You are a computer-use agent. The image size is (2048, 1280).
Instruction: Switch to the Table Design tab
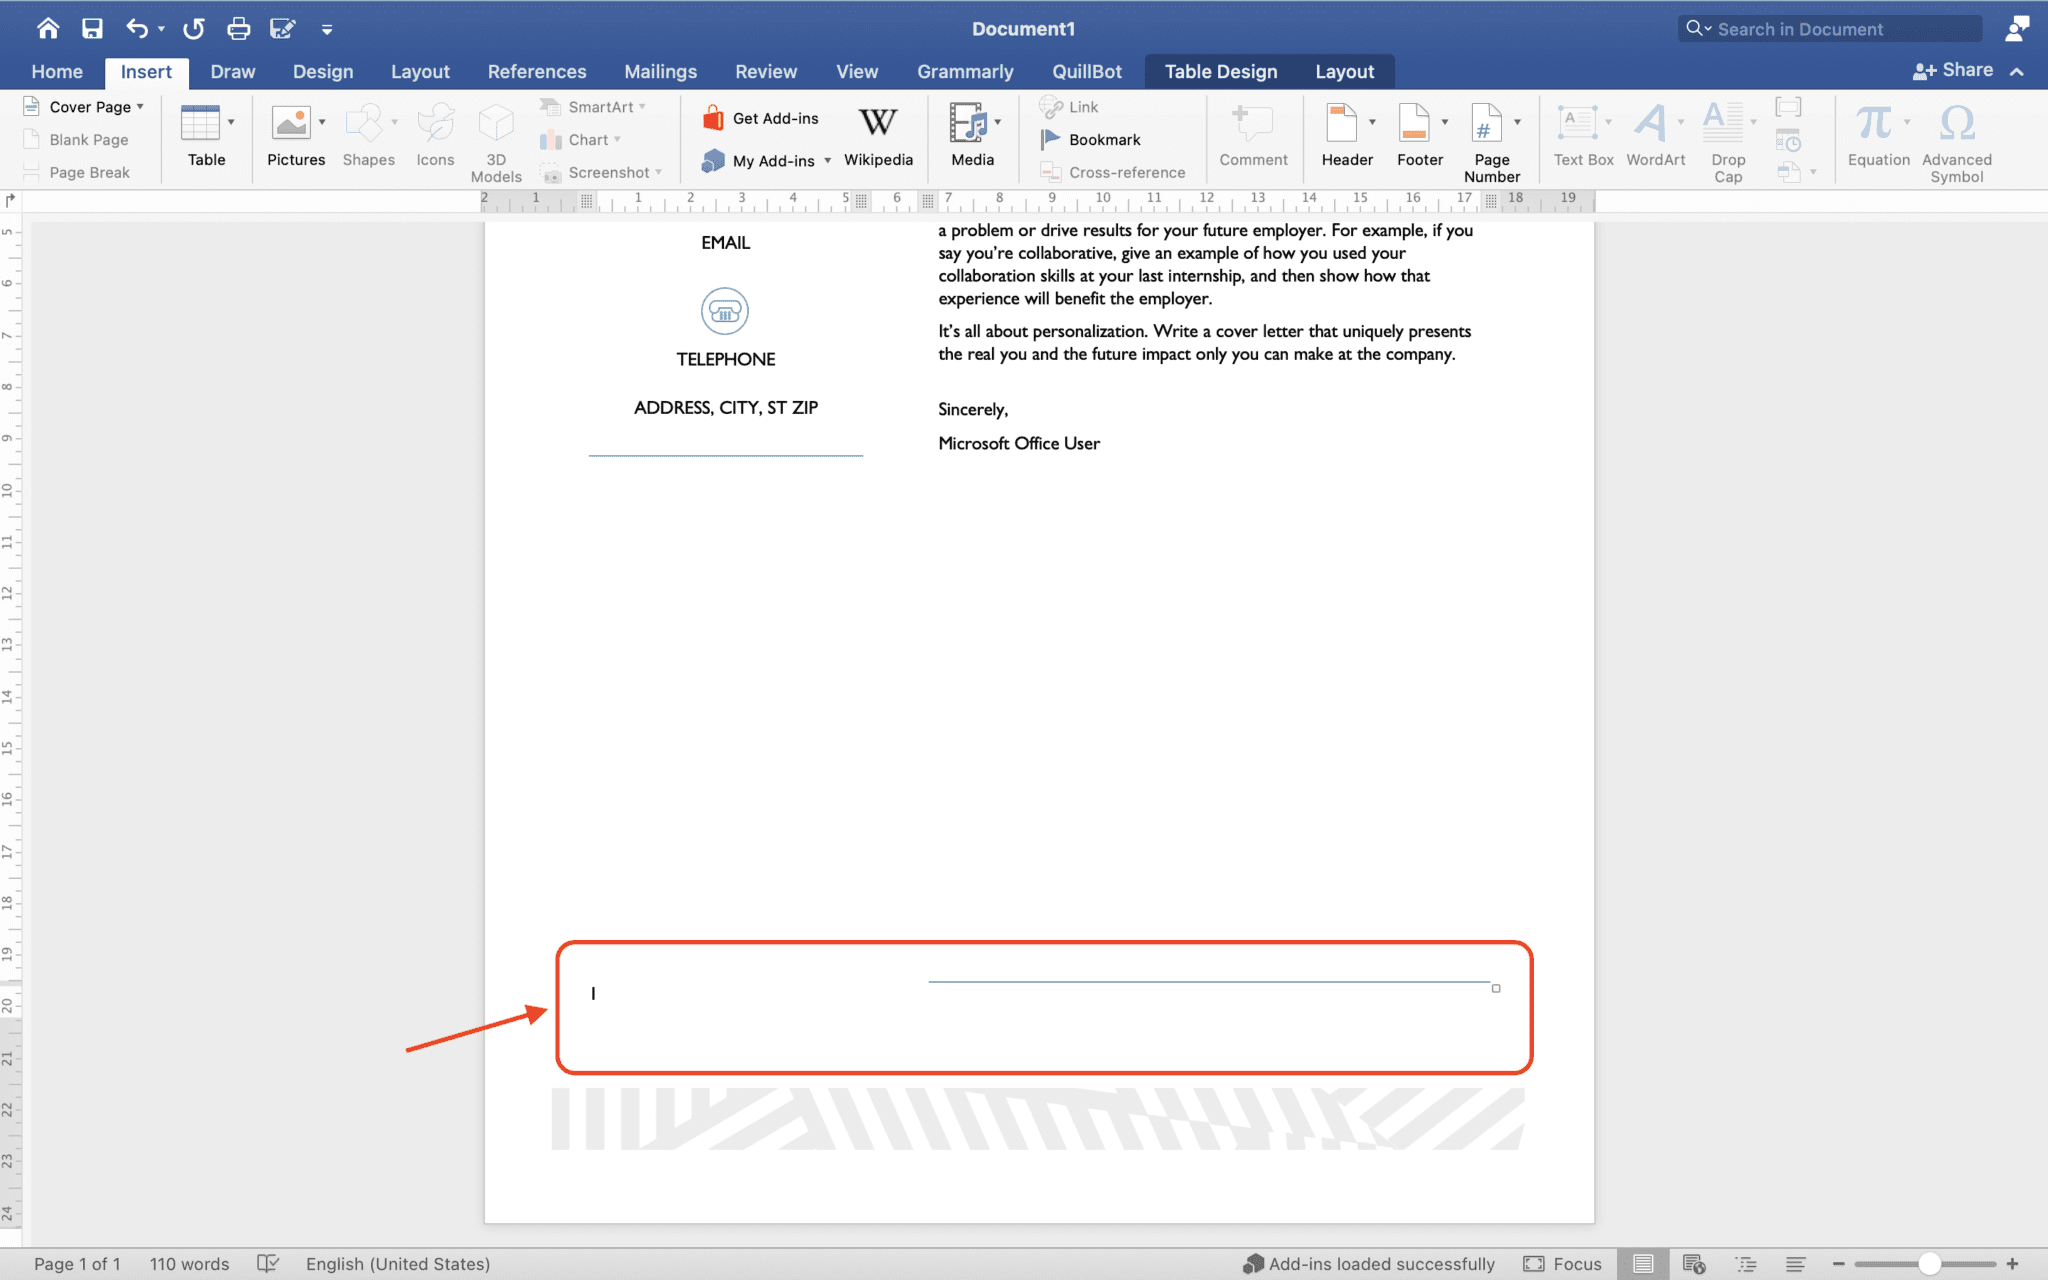1220,72
